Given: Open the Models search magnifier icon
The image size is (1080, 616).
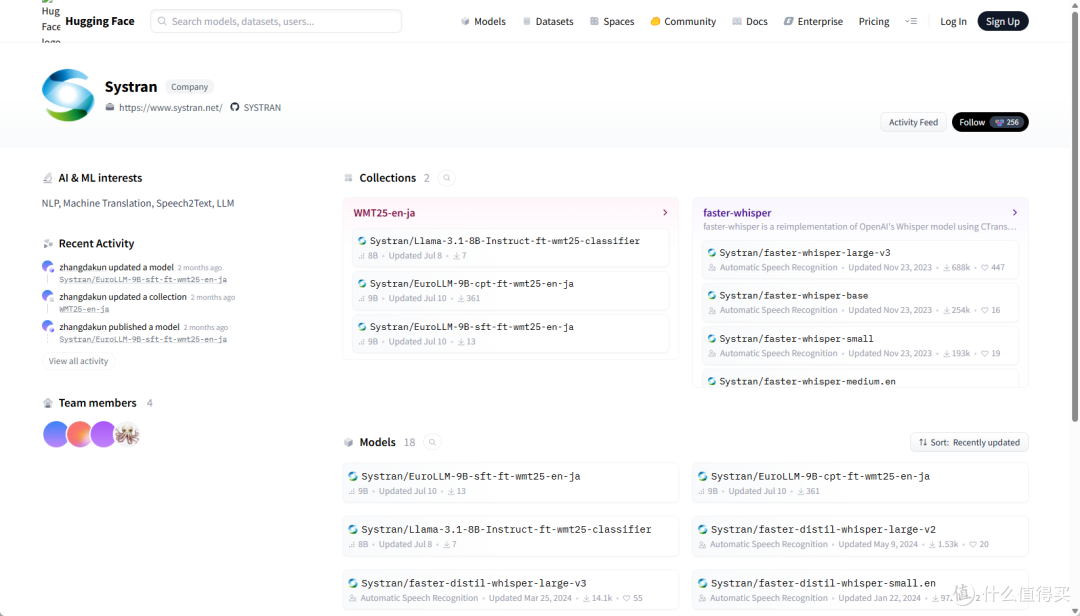Looking at the screenshot, I should coord(432,442).
